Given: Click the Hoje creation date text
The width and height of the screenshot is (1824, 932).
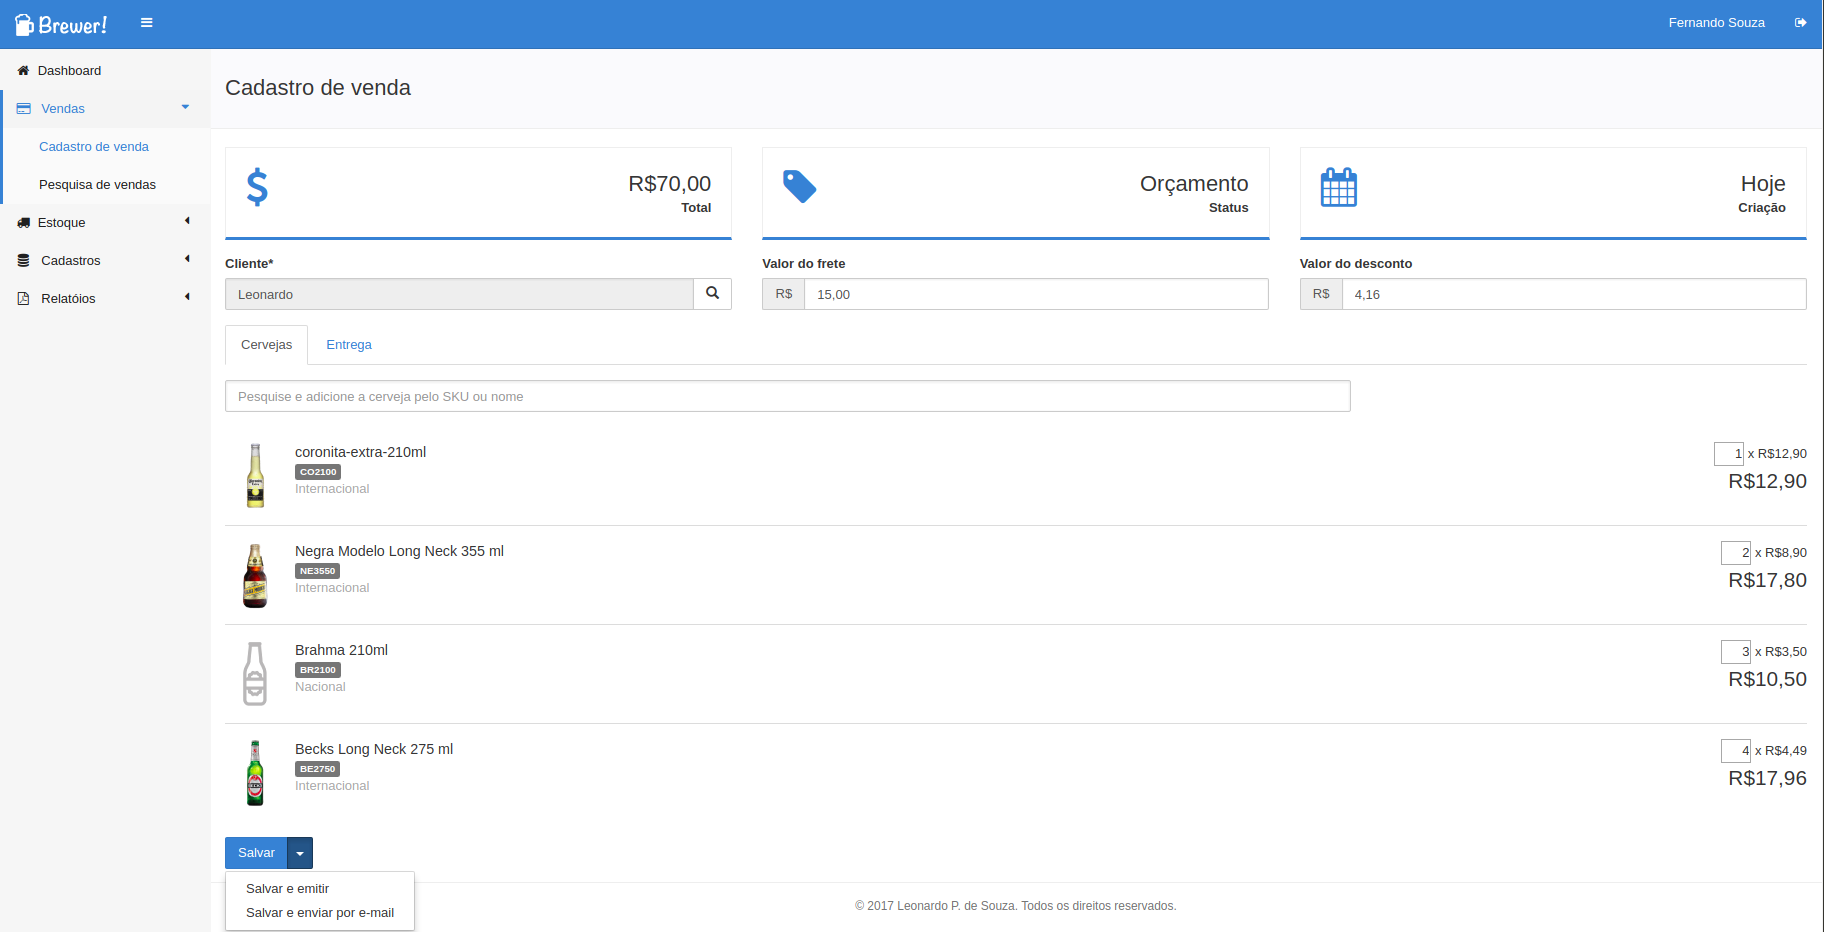Looking at the screenshot, I should [x=1763, y=184].
